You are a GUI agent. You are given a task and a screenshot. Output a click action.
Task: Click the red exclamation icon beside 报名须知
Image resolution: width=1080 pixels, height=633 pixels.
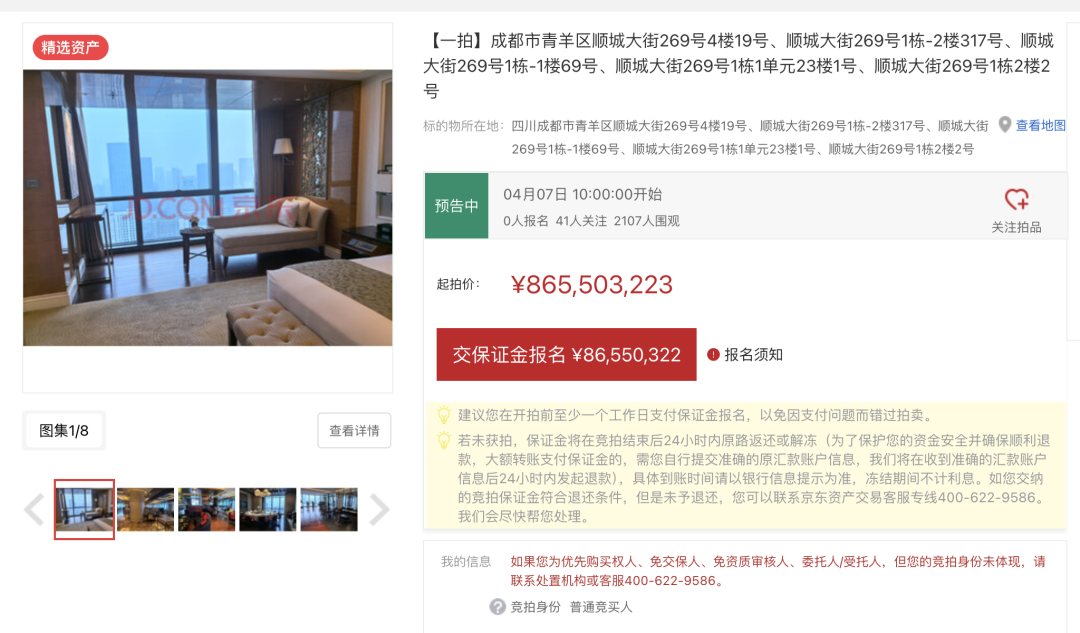point(713,355)
